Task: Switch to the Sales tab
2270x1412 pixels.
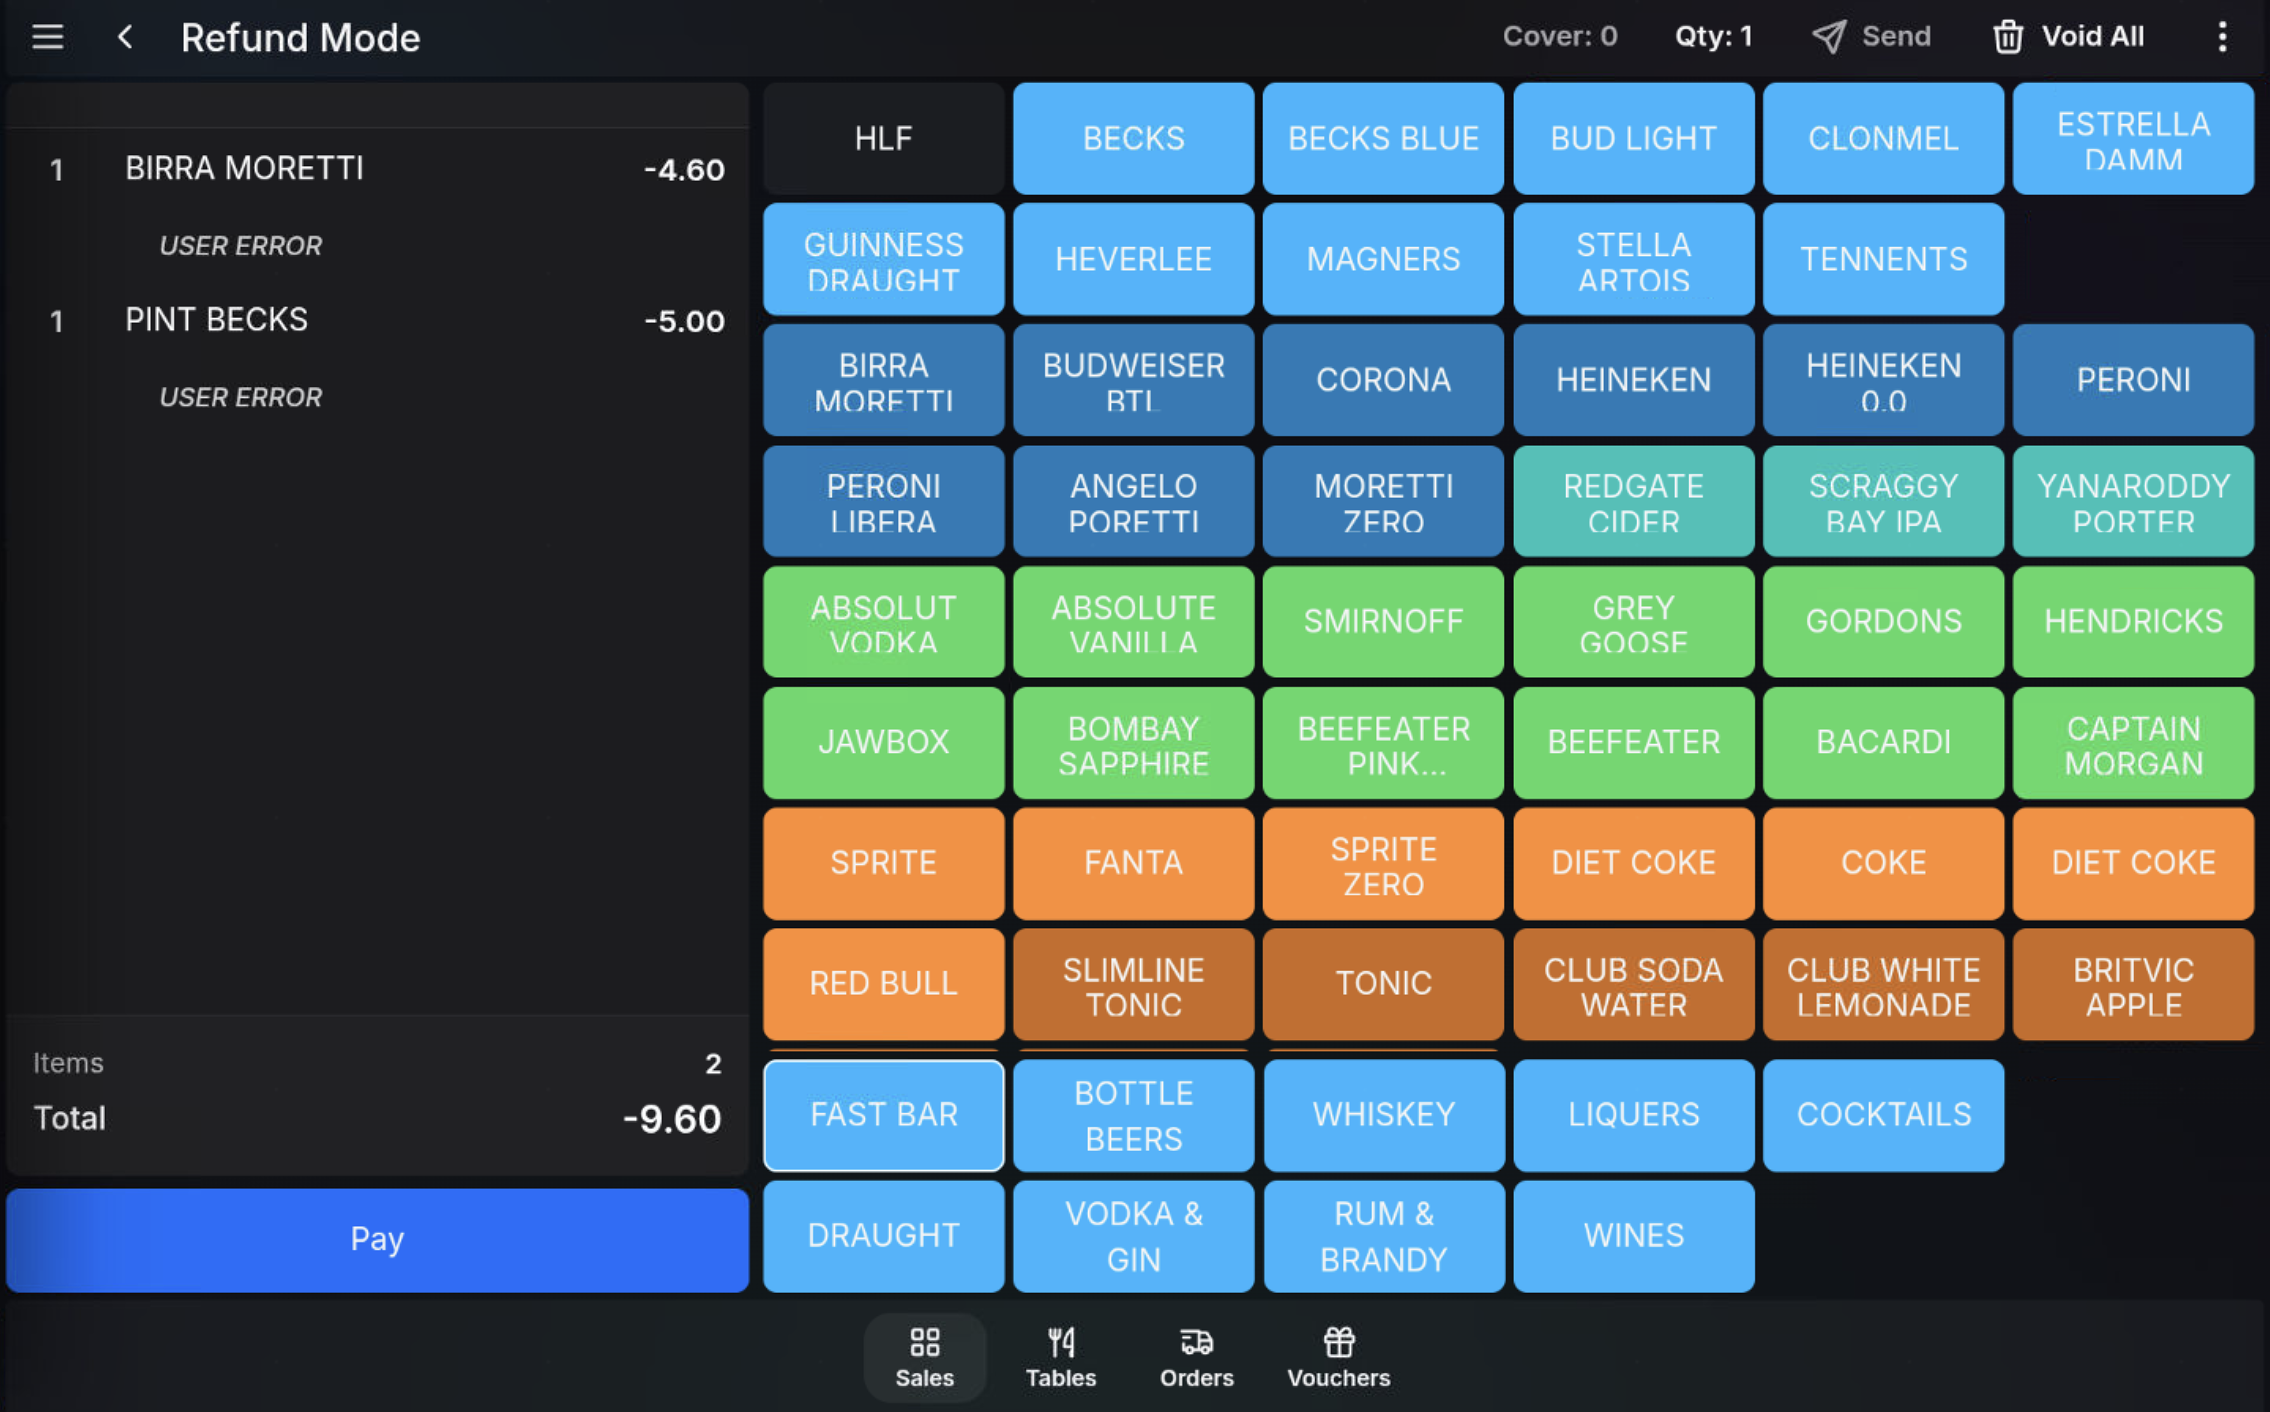Action: pos(924,1357)
